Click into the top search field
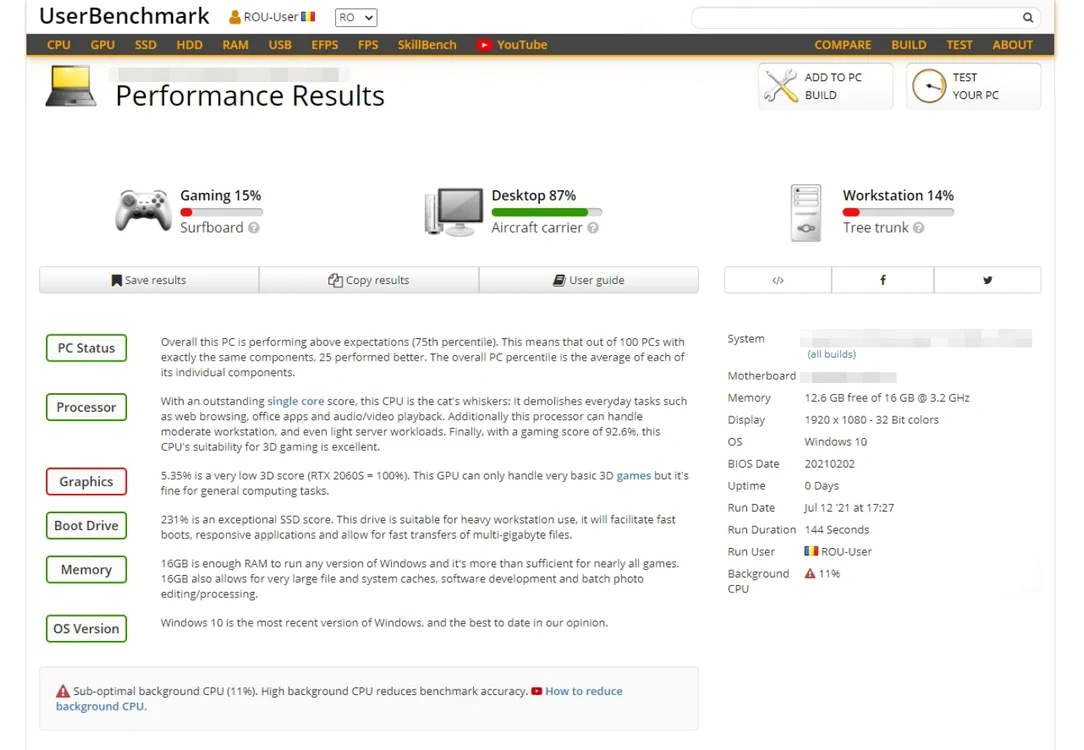This screenshot has height=750, width=1084. [x=857, y=17]
